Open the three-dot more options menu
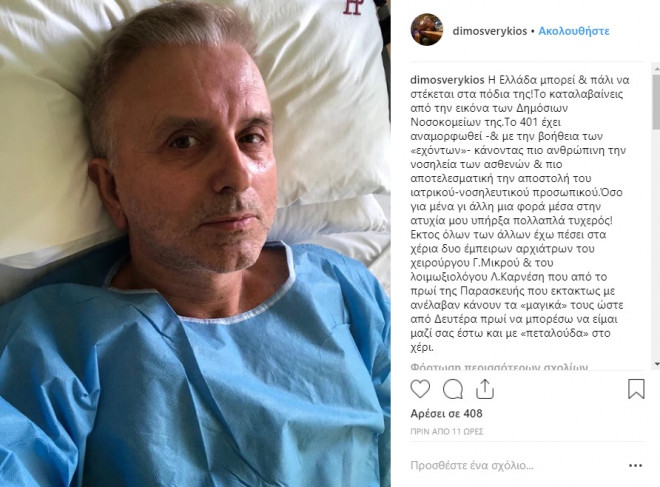Viewport: 660px width, 487px height. coord(635,466)
